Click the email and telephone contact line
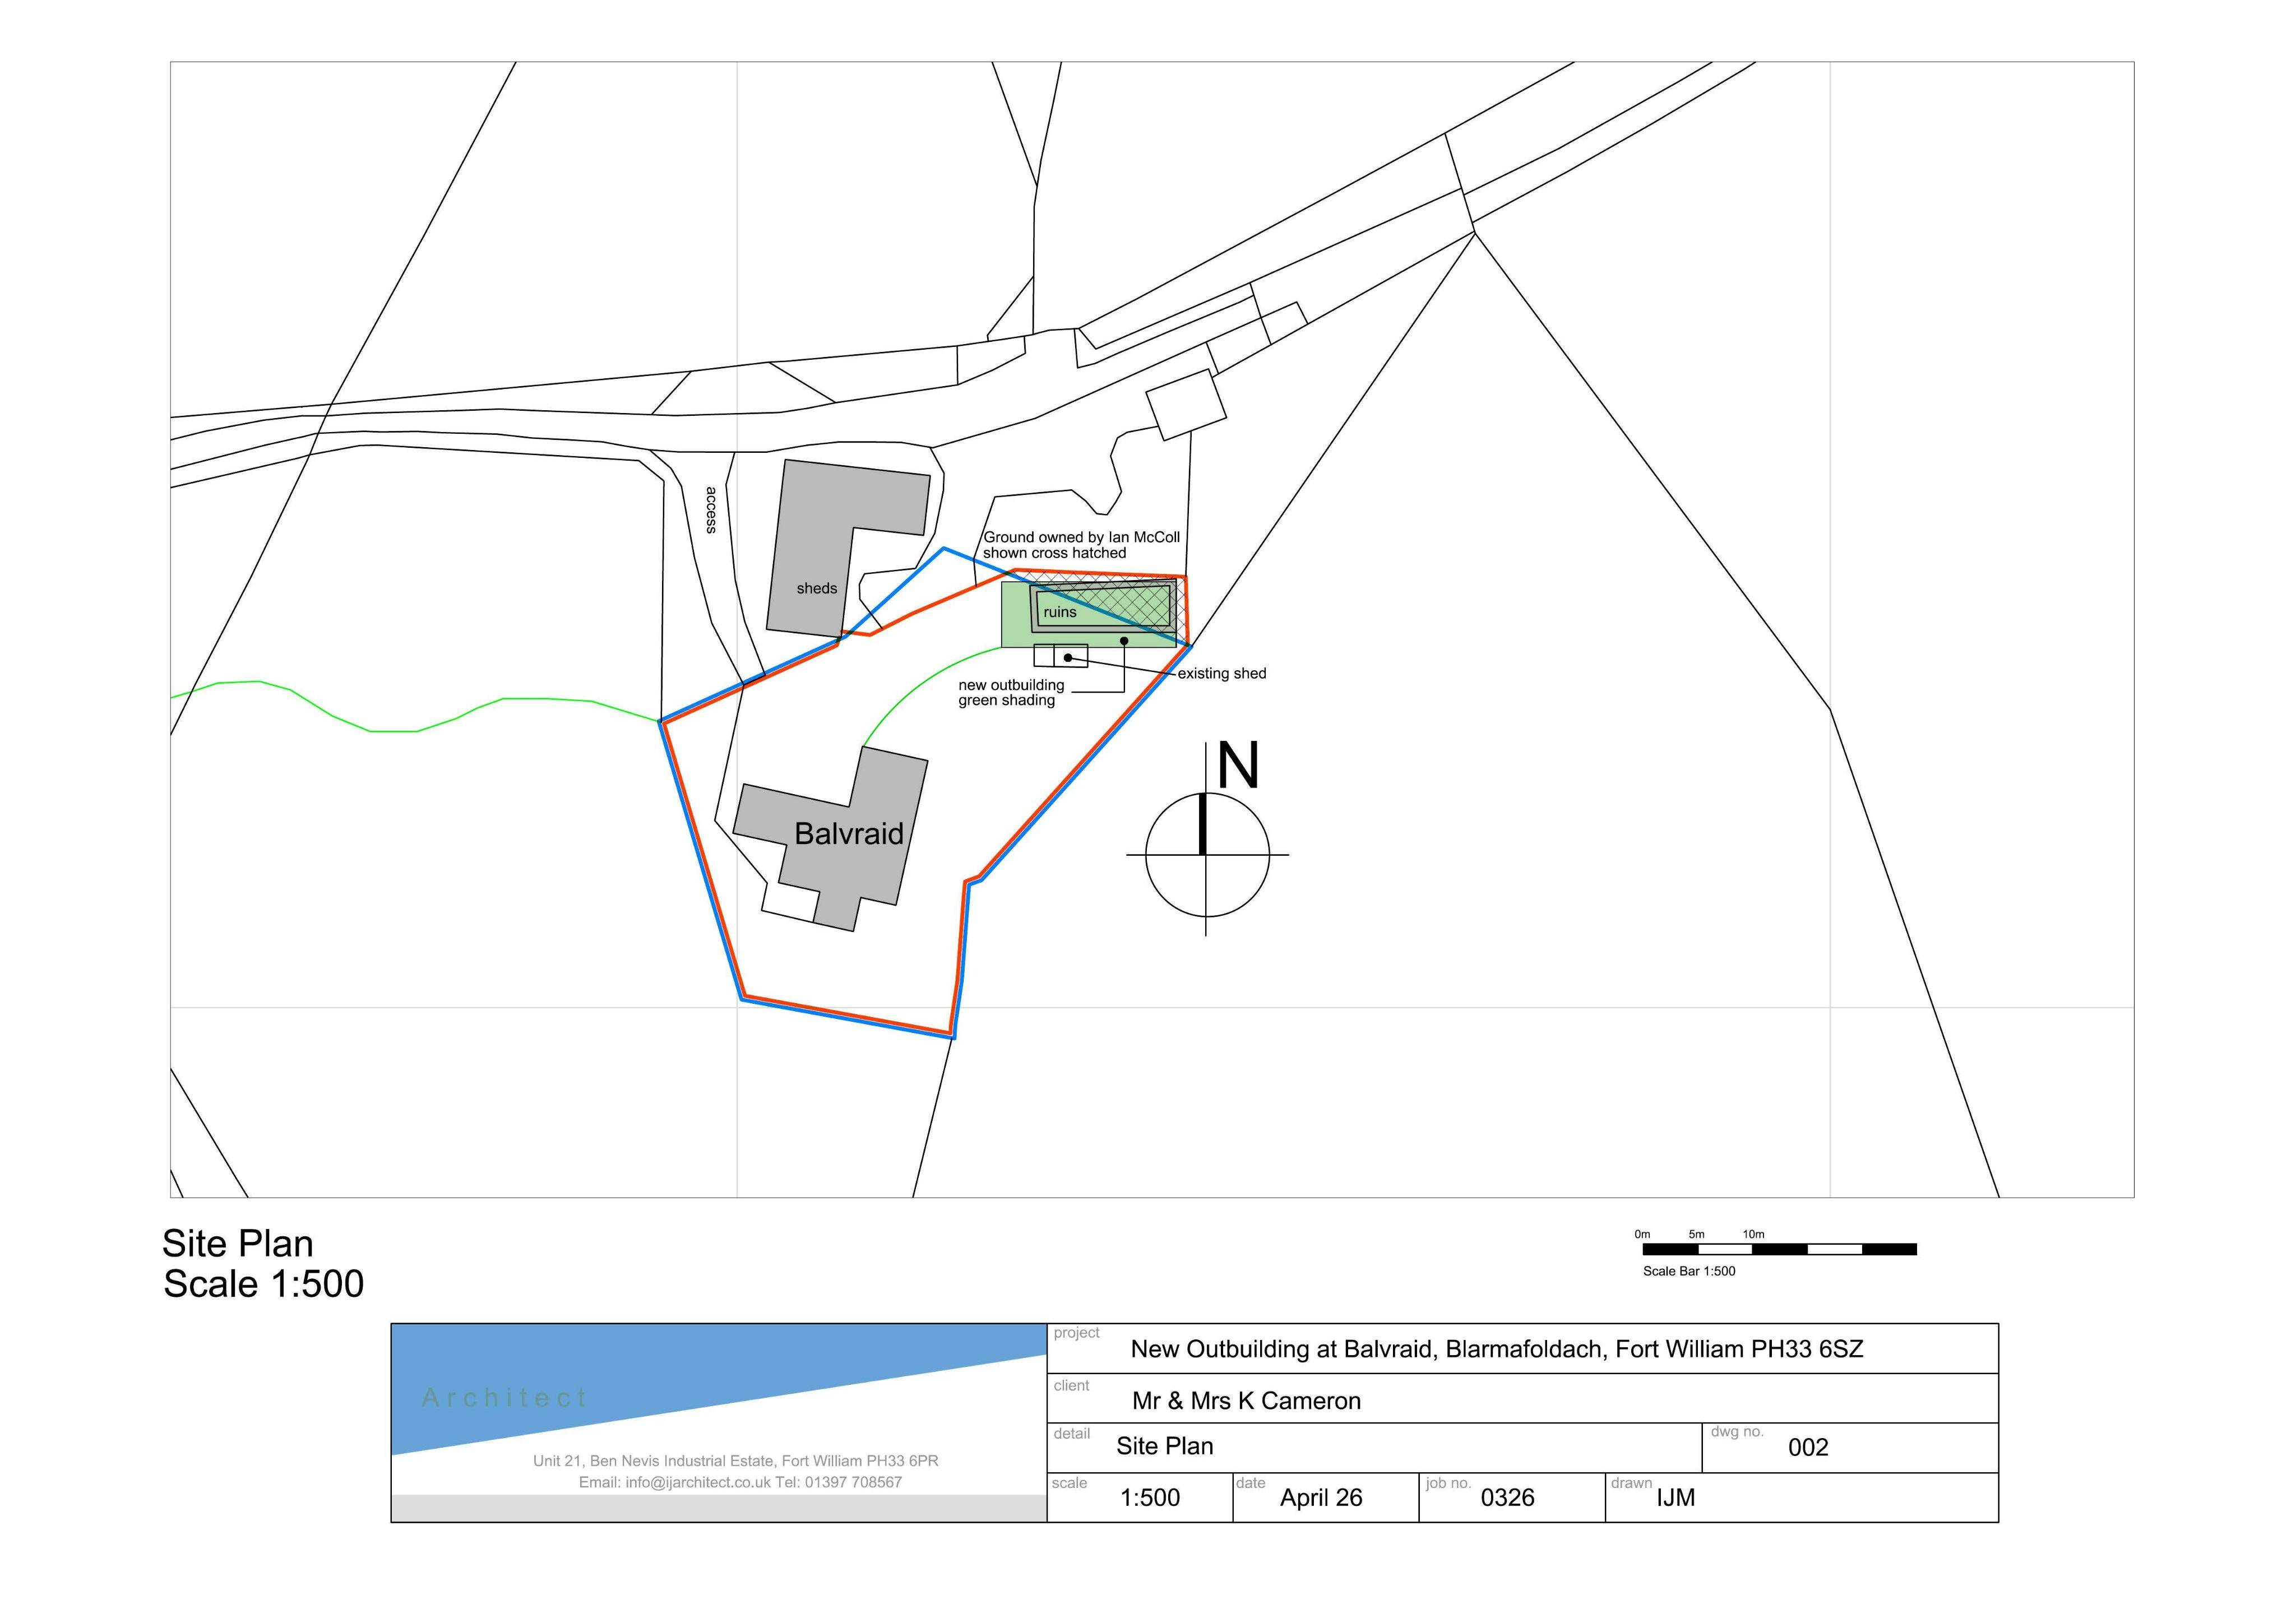This screenshot has height=1623, width=2296. [740, 1482]
